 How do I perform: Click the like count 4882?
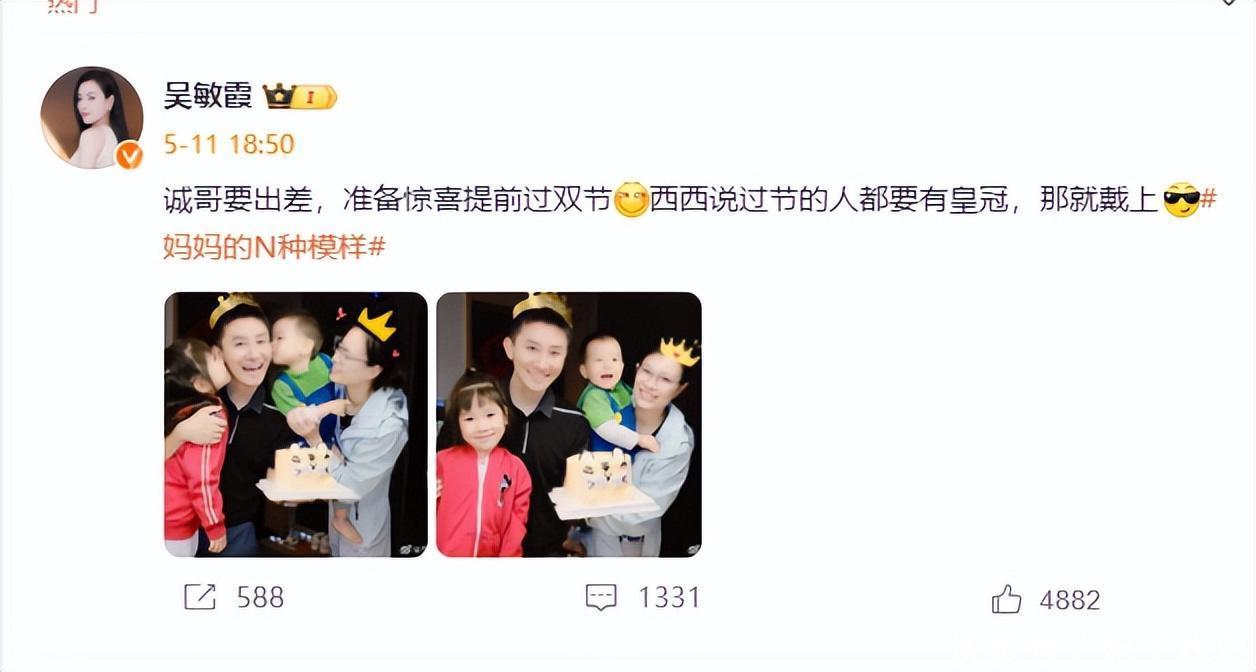point(1070,600)
